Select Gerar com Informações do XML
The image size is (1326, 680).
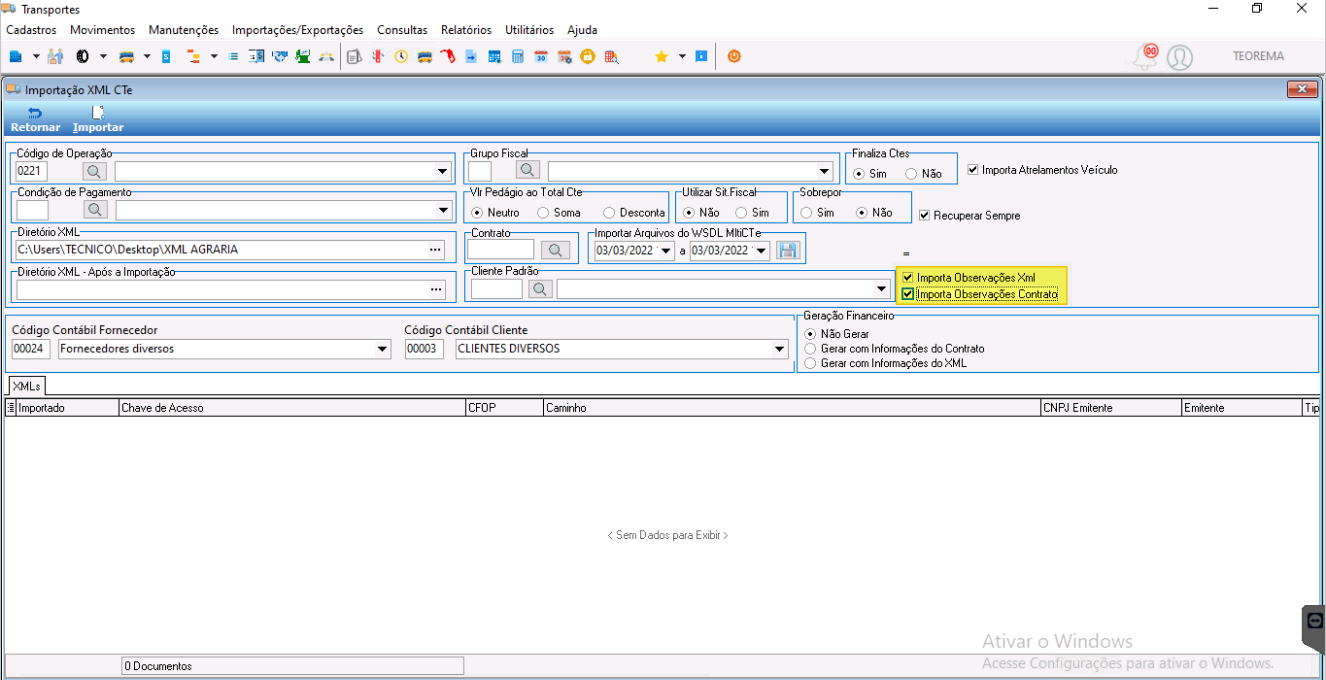coord(810,364)
